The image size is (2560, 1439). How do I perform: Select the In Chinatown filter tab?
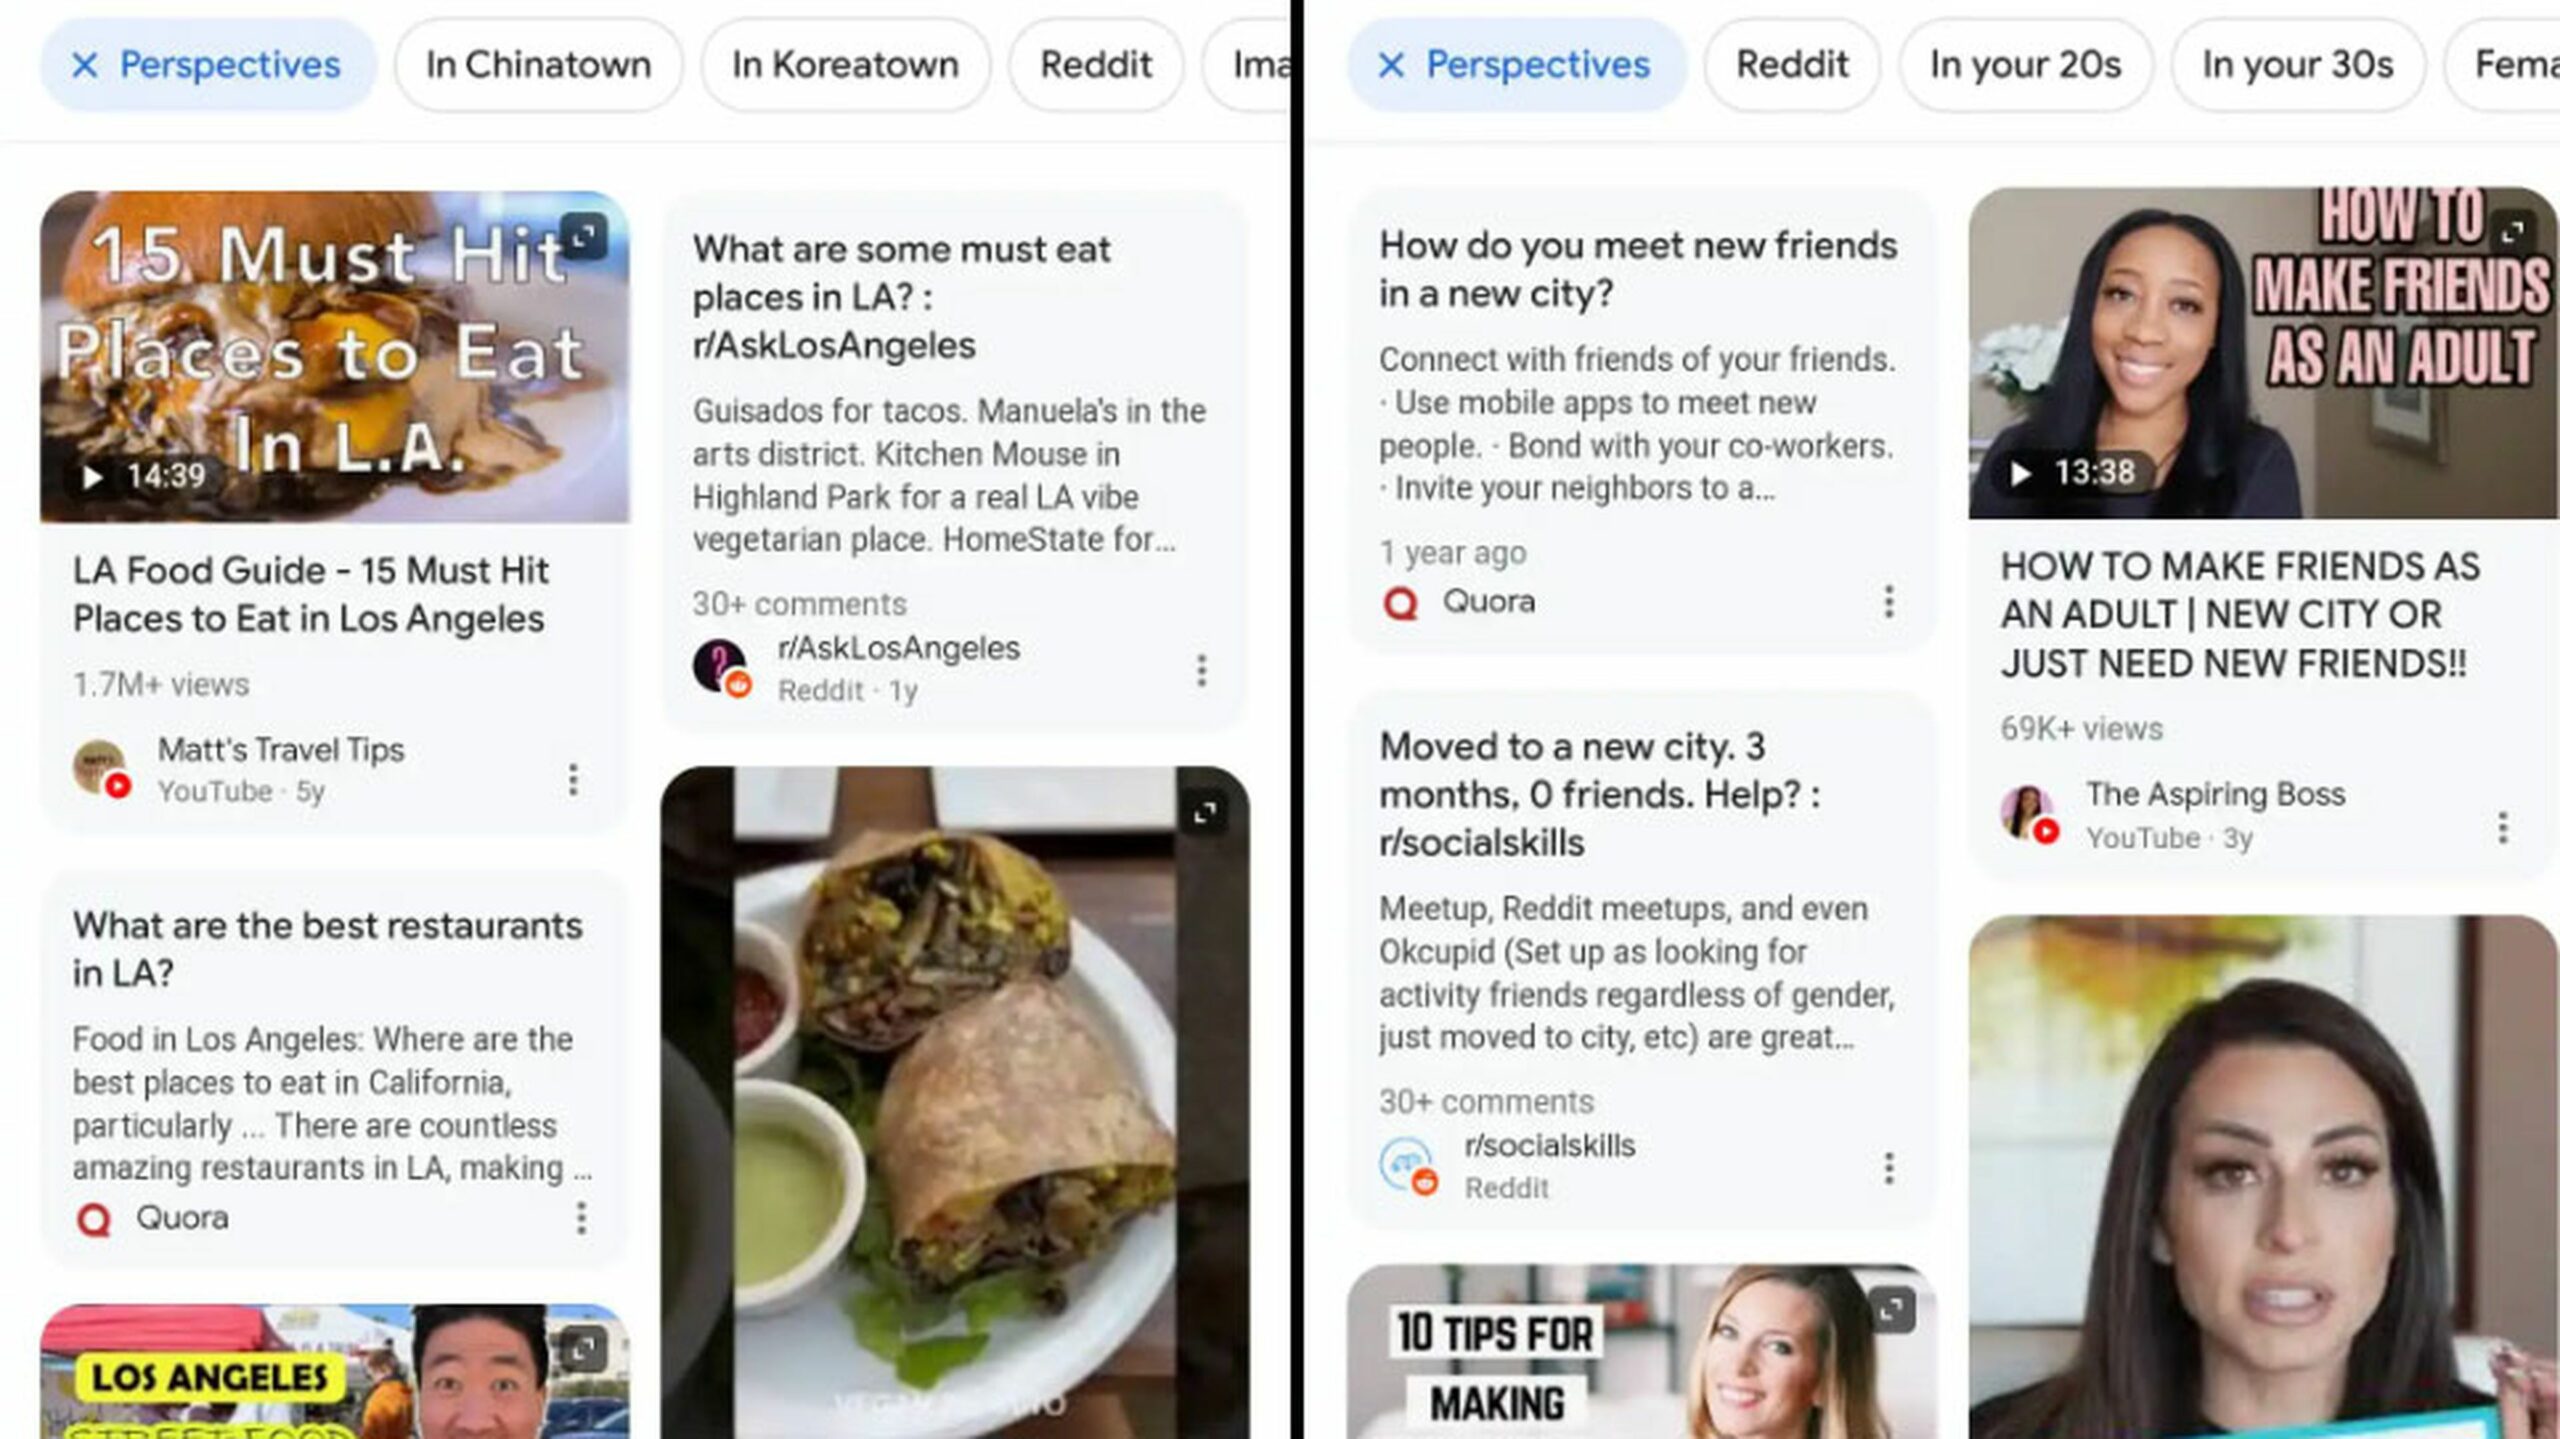tap(536, 65)
